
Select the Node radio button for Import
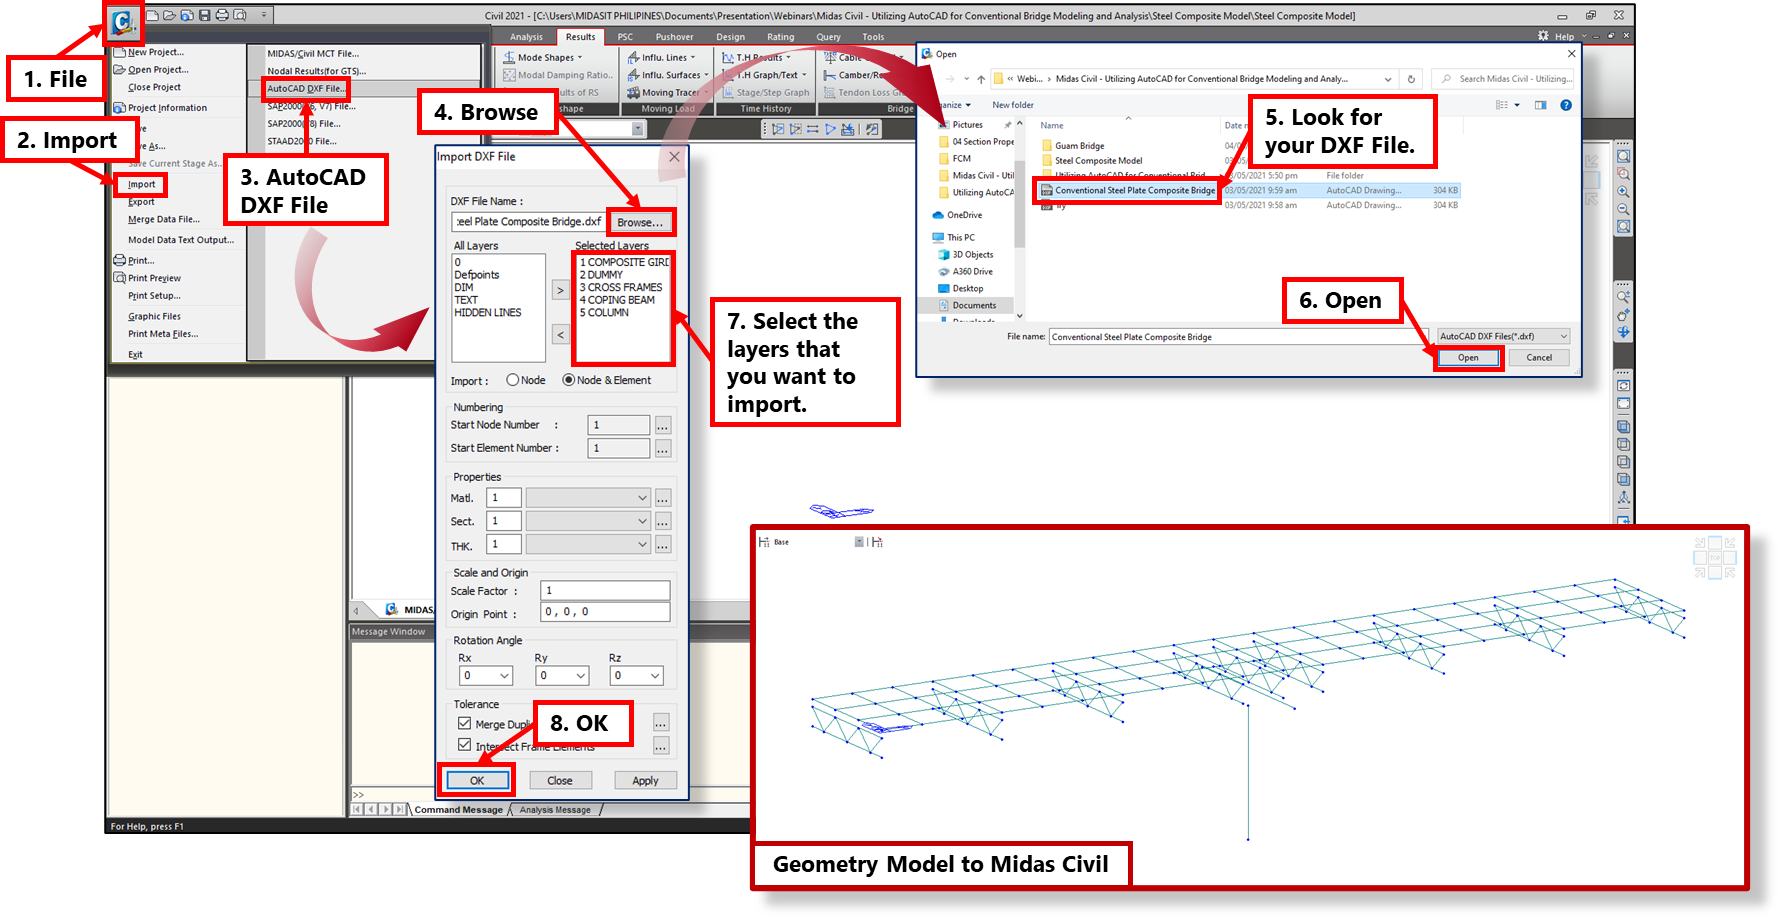[513, 379]
